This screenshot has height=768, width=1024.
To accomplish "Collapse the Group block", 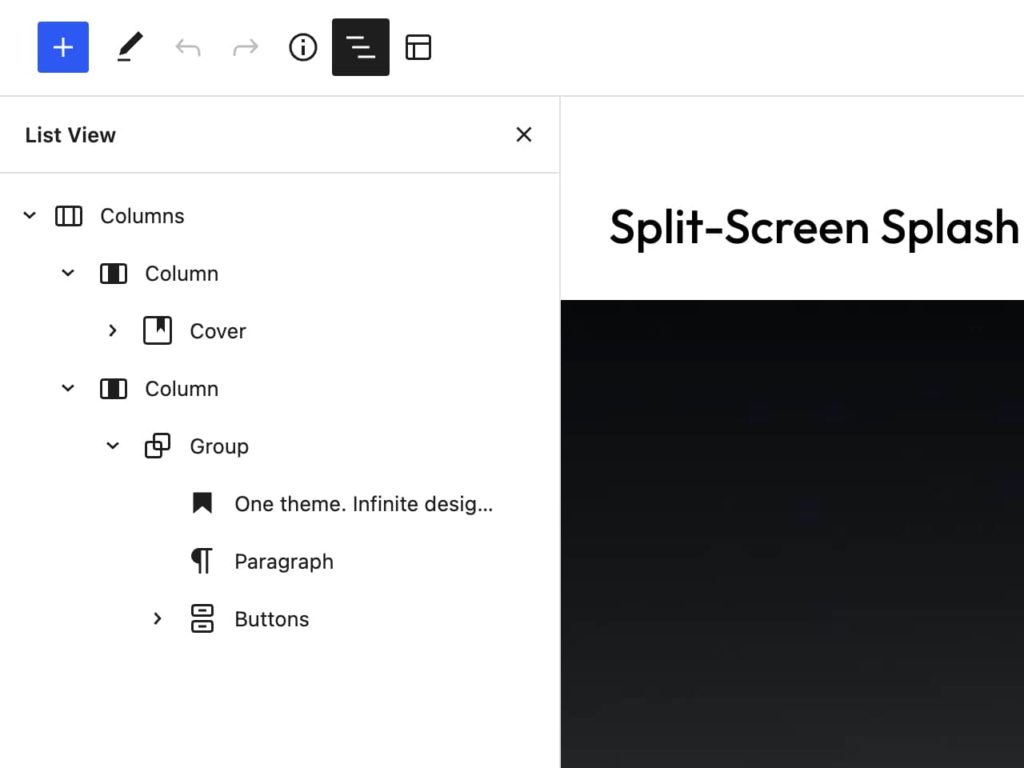I will (112, 446).
